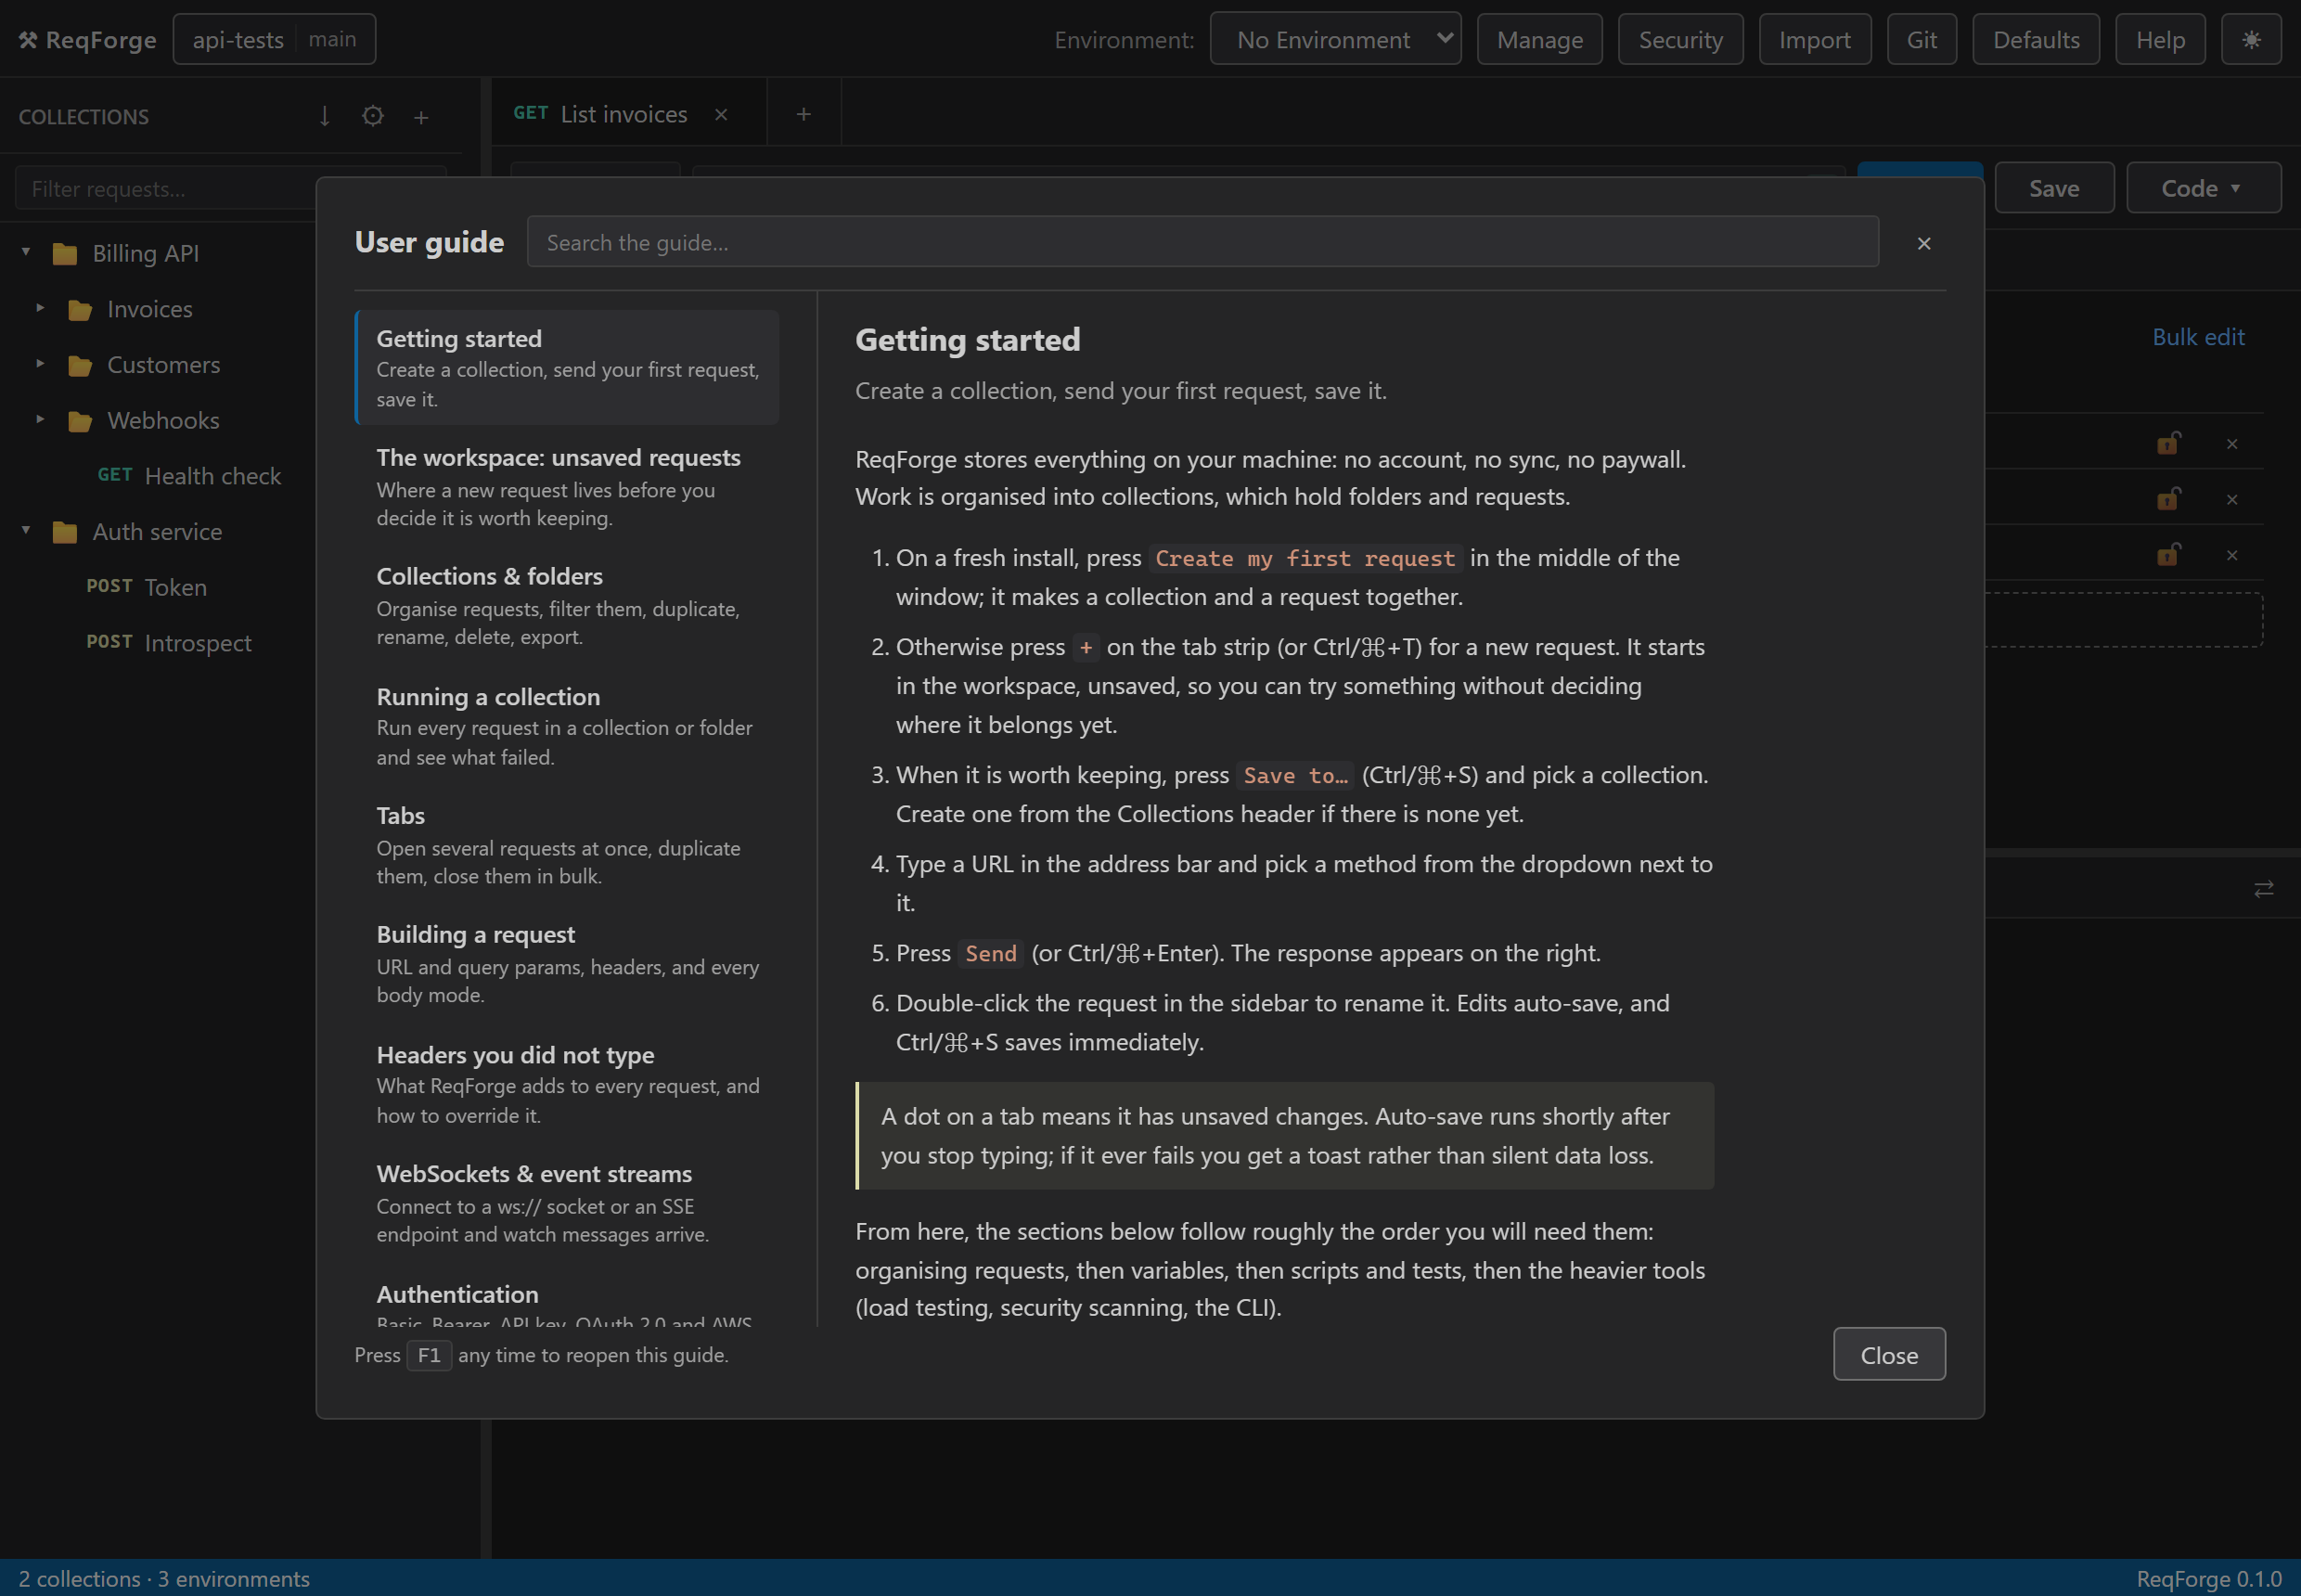Open the Building a request section
The height and width of the screenshot is (1596, 2301).
(567, 964)
